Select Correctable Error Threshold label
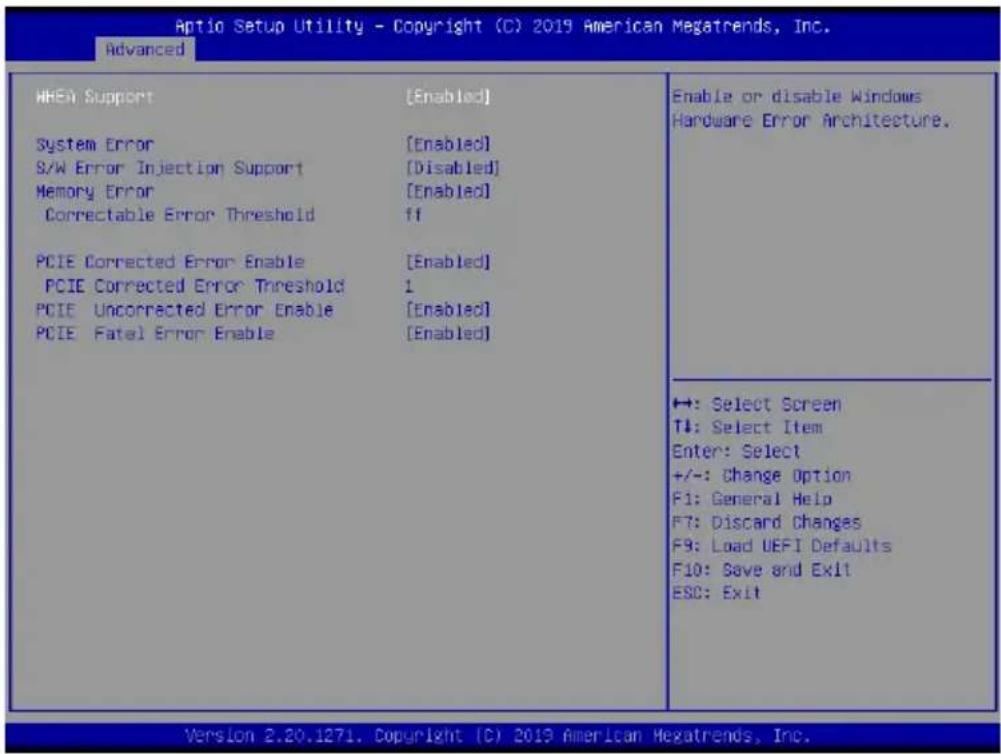 point(179,215)
